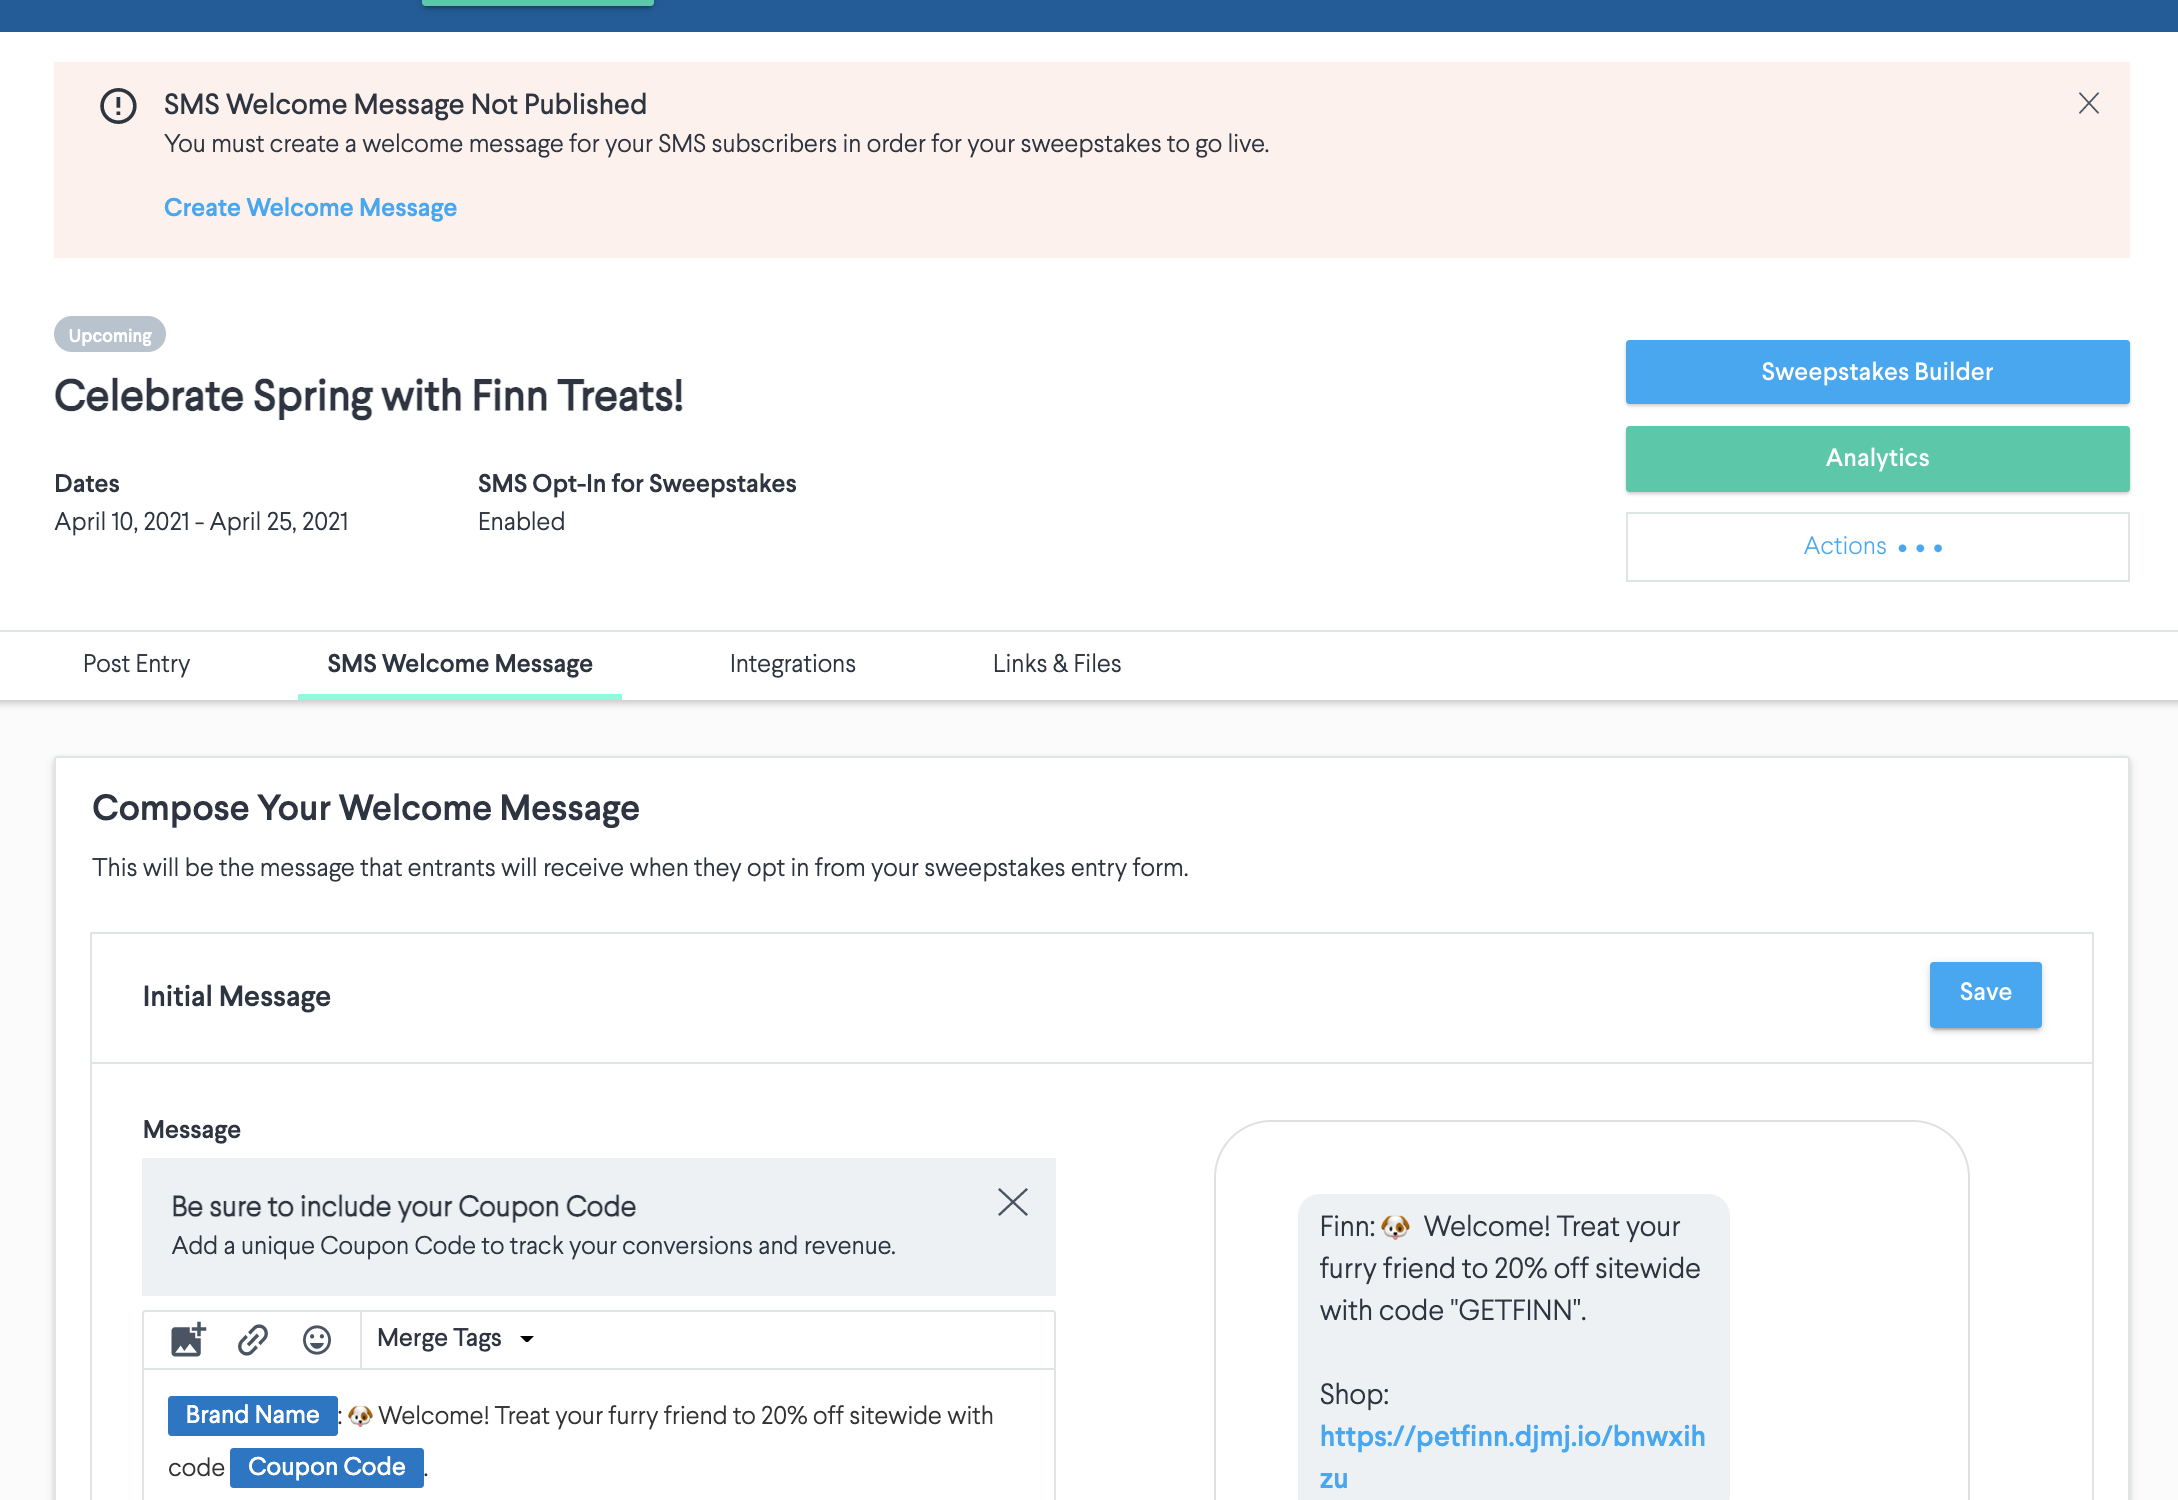Click the Upcoming status badge
Image resolution: width=2178 pixels, height=1500 pixels.
(110, 335)
